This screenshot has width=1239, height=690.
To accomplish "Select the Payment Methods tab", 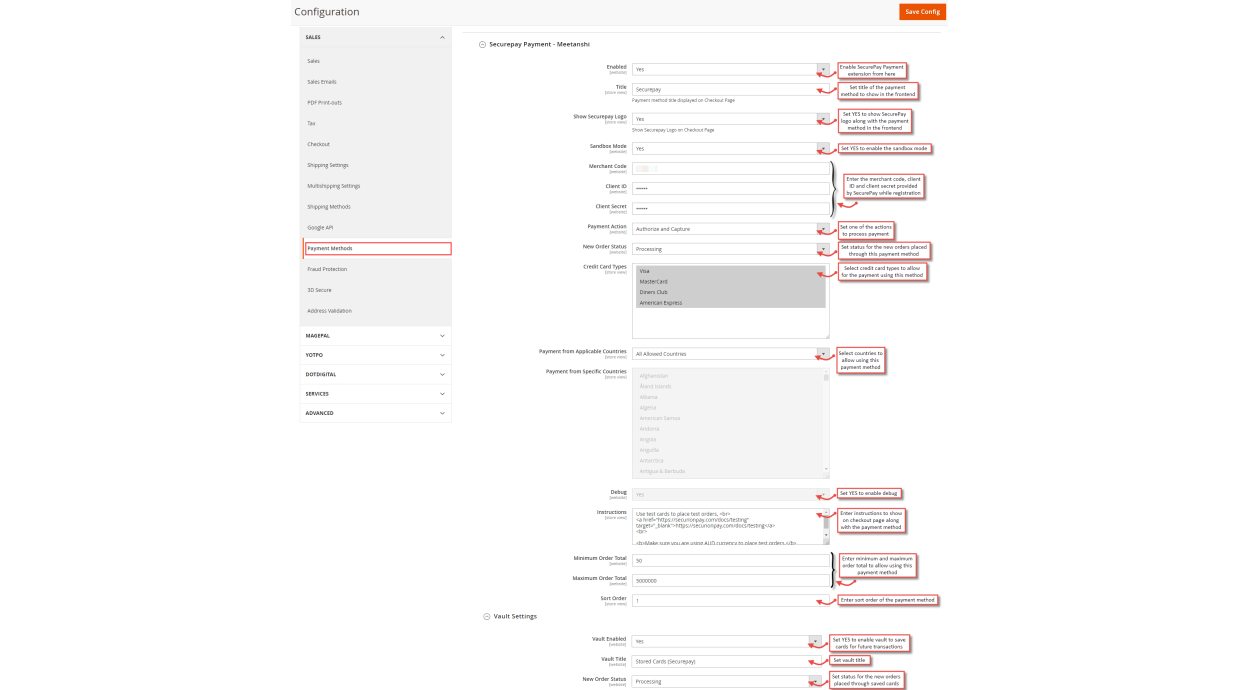I will (x=377, y=248).
